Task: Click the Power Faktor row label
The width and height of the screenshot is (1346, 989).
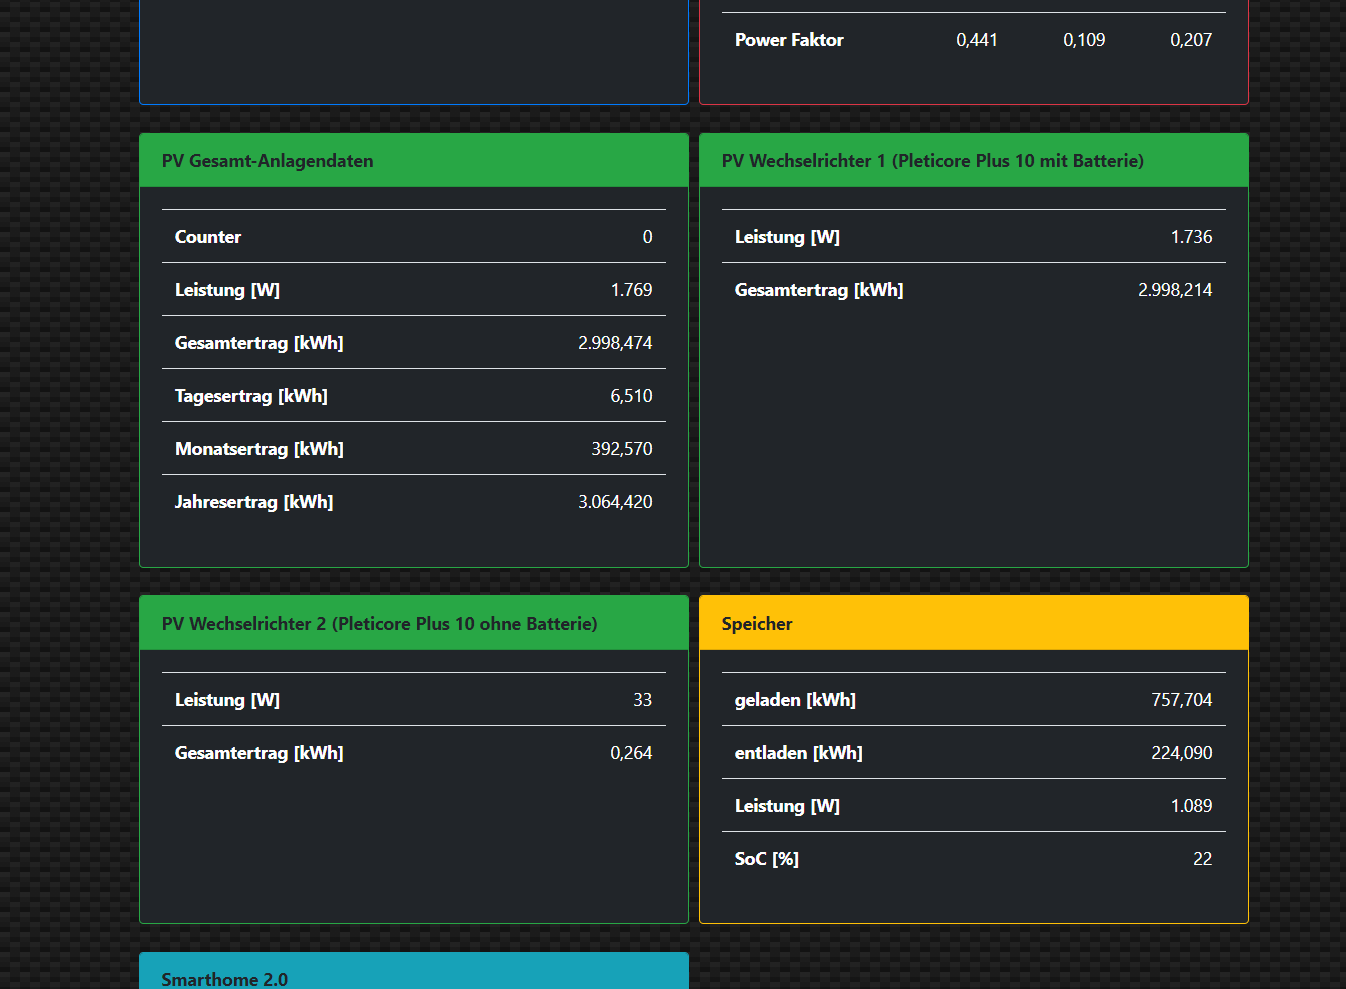Action: pyautogui.click(x=789, y=40)
